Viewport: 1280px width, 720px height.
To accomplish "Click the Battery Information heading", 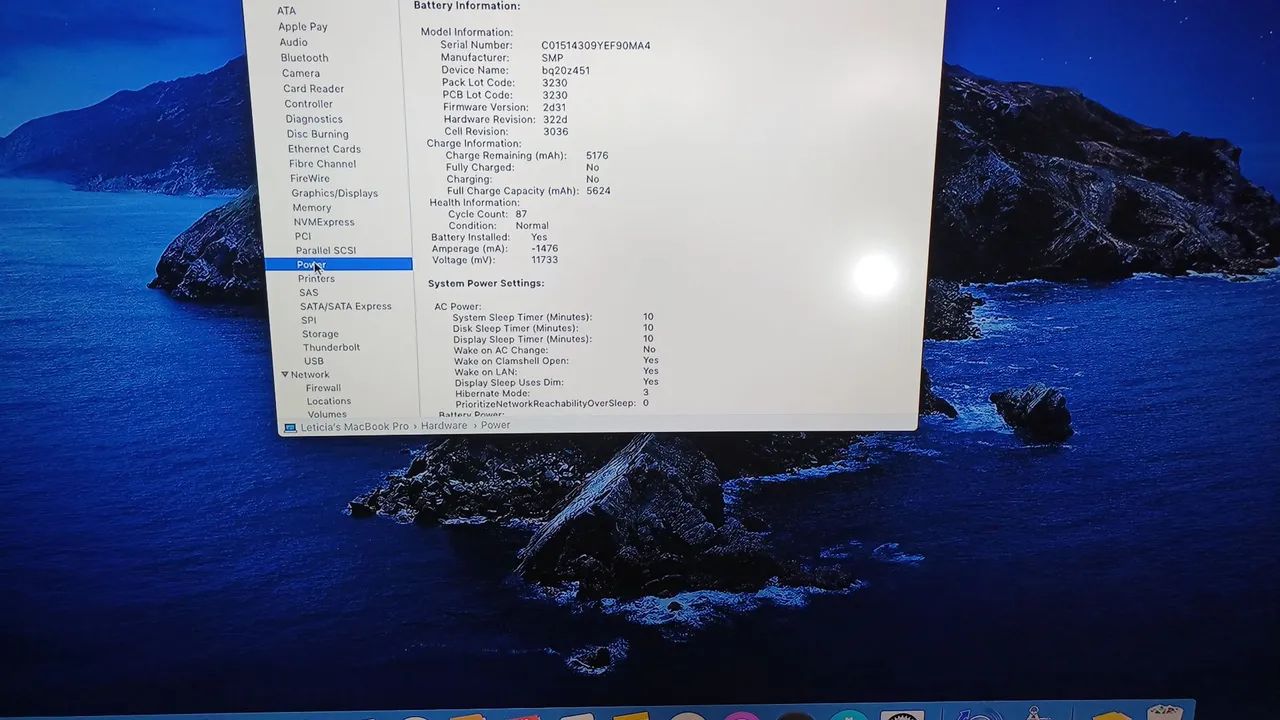I will point(467,6).
